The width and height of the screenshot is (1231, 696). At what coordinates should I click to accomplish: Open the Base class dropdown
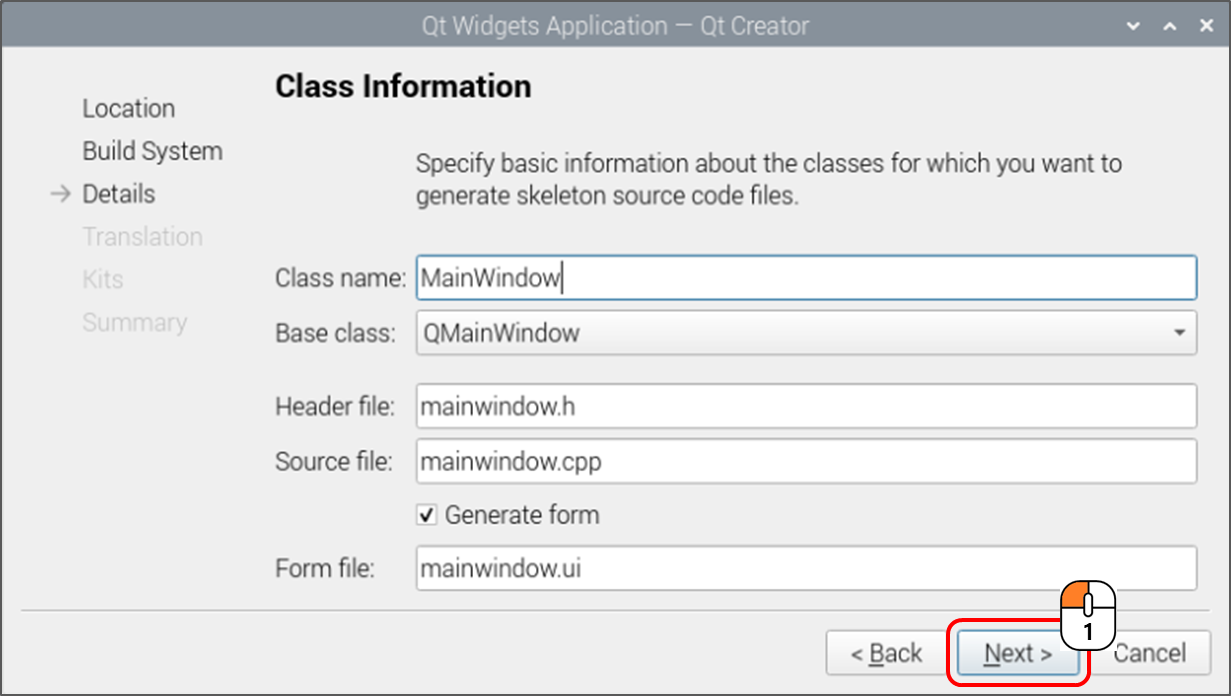click(806, 333)
